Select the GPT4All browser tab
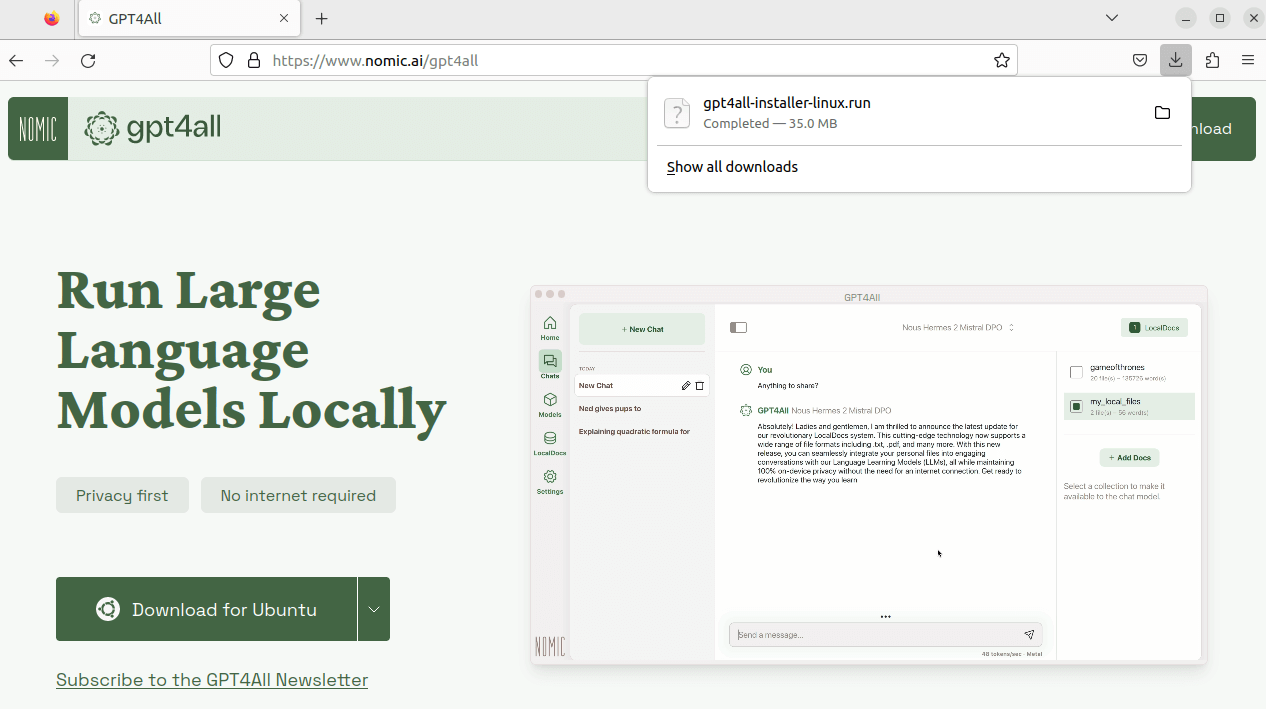This screenshot has height=709, width=1266. click(x=187, y=19)
